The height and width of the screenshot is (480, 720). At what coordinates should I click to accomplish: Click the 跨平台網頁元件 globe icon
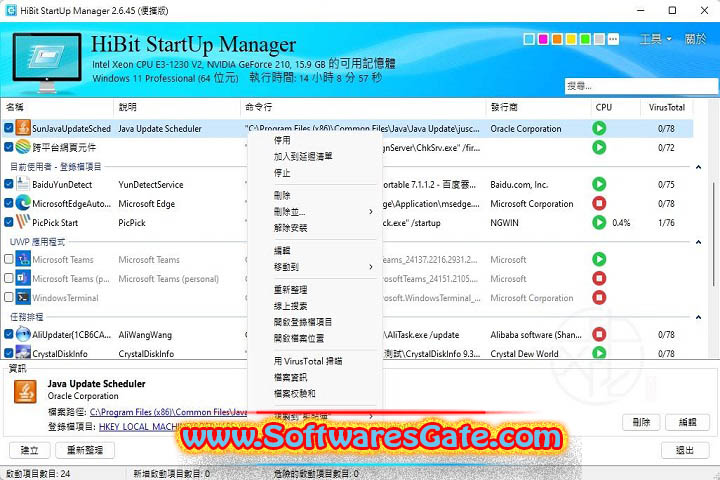pyautogui.click(x=22, y=147)
